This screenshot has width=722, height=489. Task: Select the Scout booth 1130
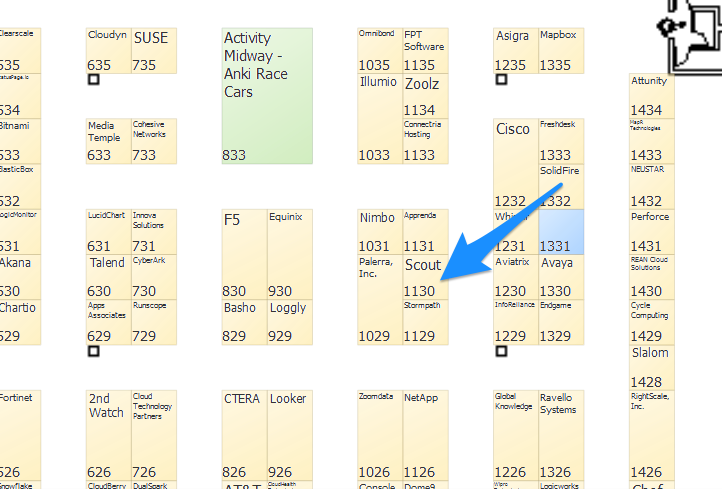(425, 277)
